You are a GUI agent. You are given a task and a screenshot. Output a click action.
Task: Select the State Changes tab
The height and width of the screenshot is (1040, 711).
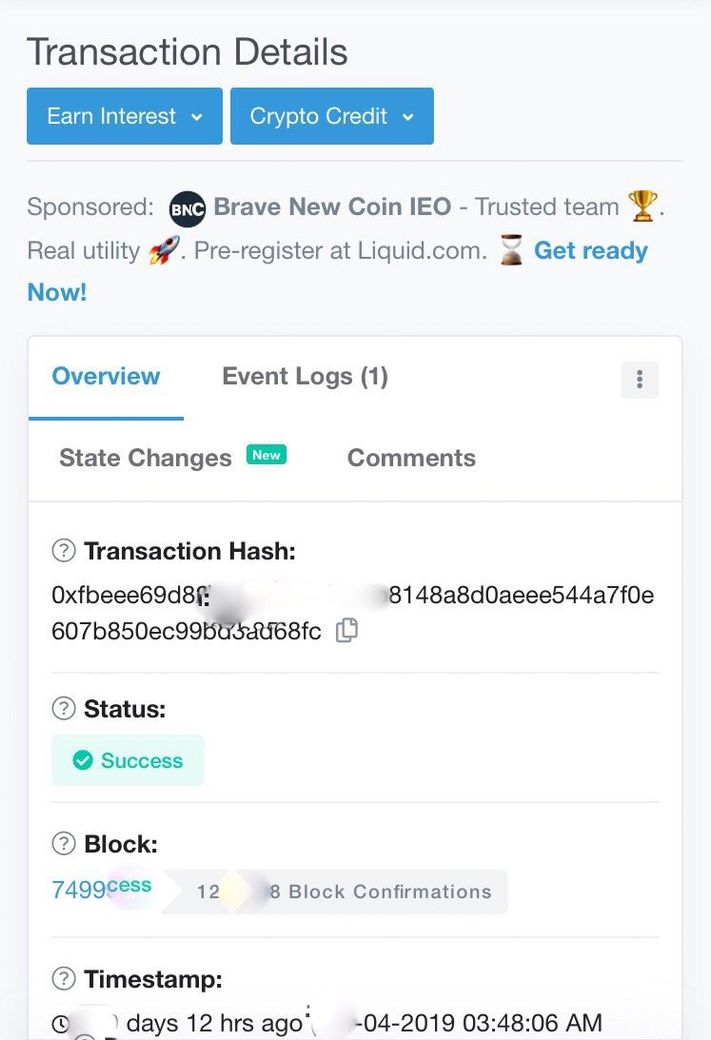pos(145,458)
